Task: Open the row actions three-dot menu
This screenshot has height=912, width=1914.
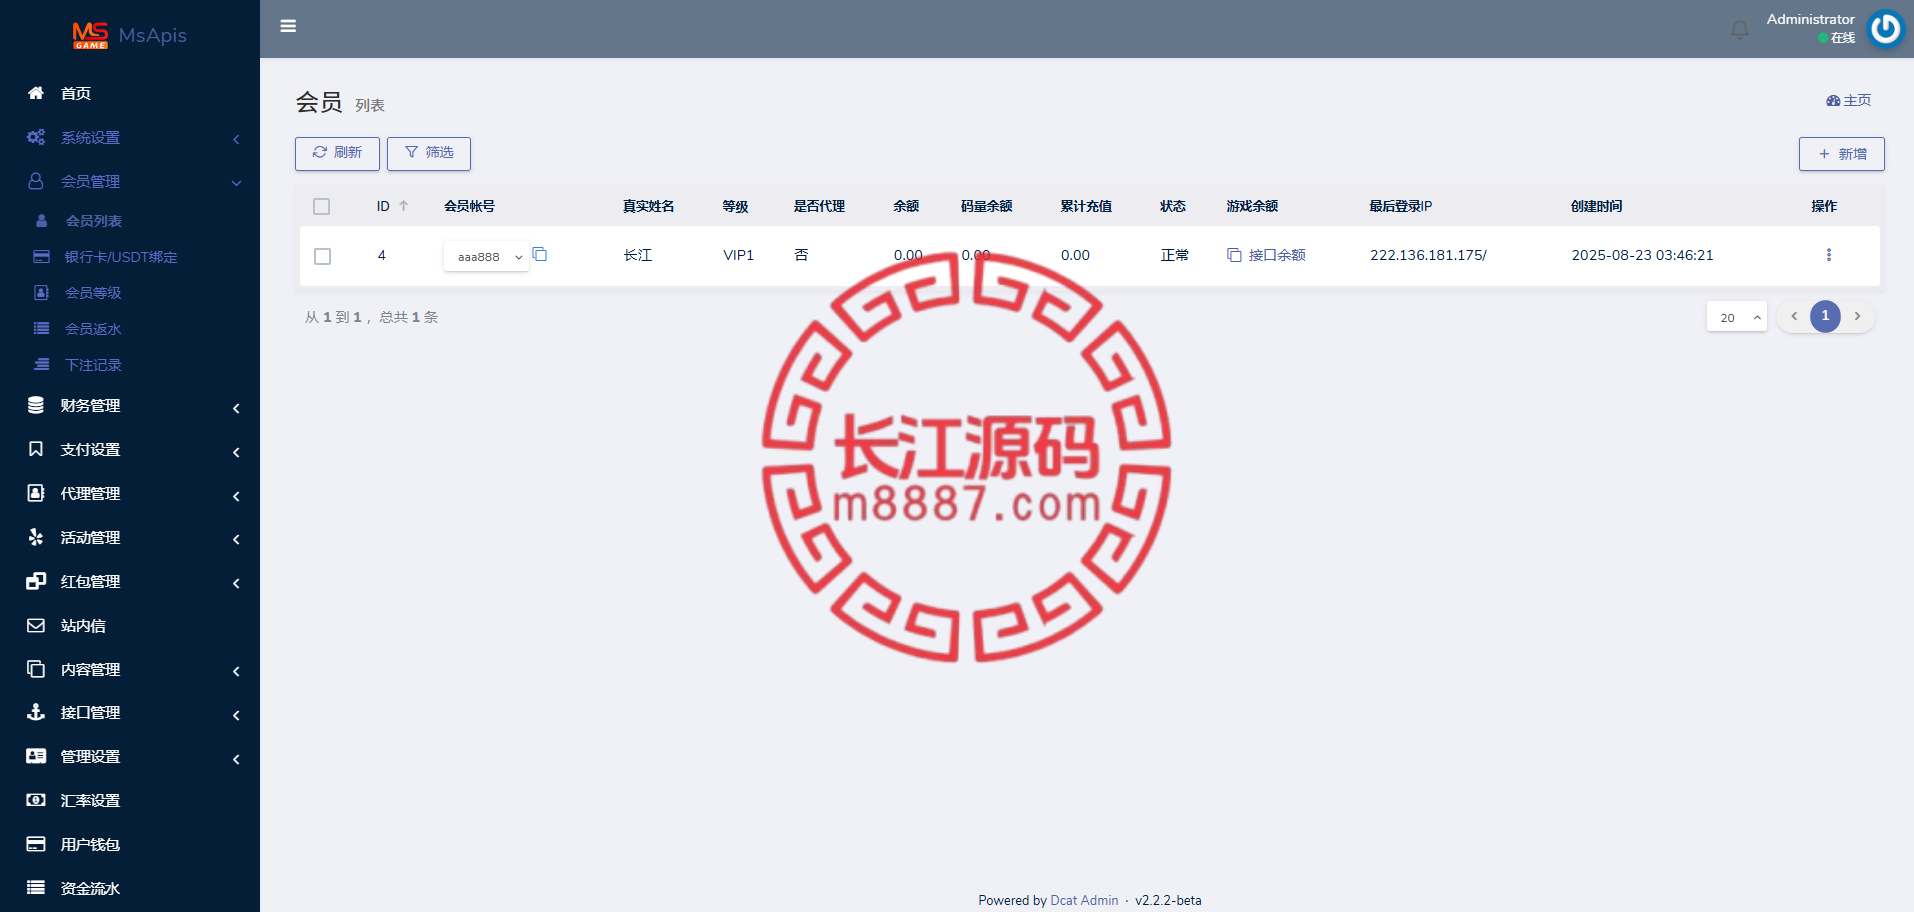Action: 1829,255
